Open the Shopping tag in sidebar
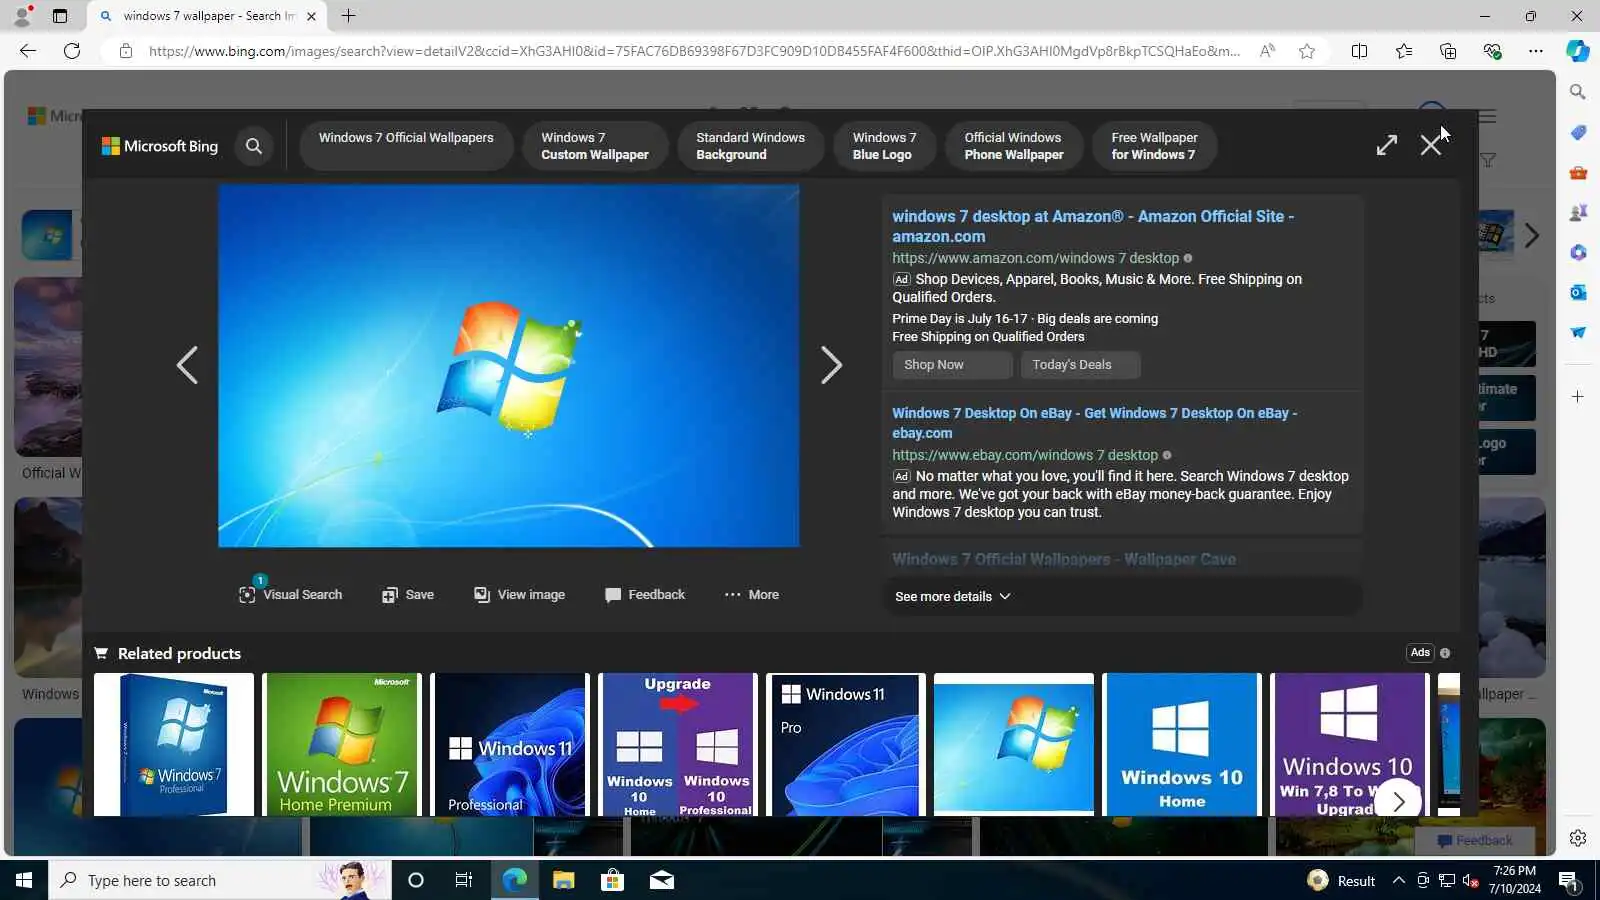 pyautogui.click(x=1578, y=133)
